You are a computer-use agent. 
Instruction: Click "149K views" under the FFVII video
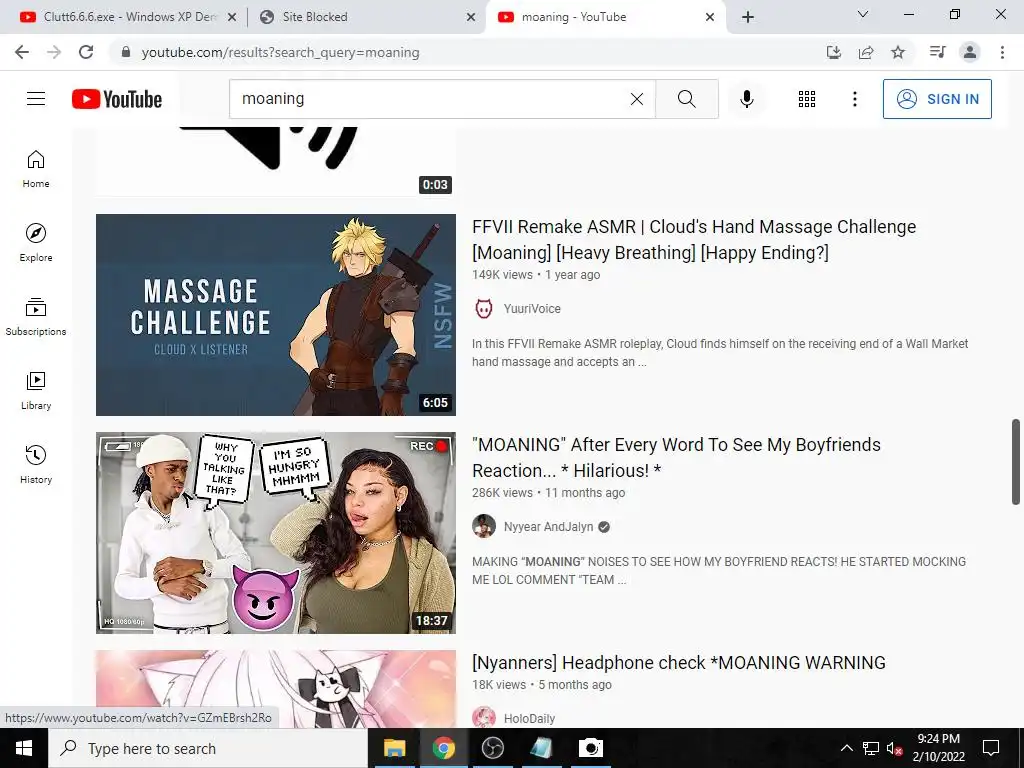point(502,275)
